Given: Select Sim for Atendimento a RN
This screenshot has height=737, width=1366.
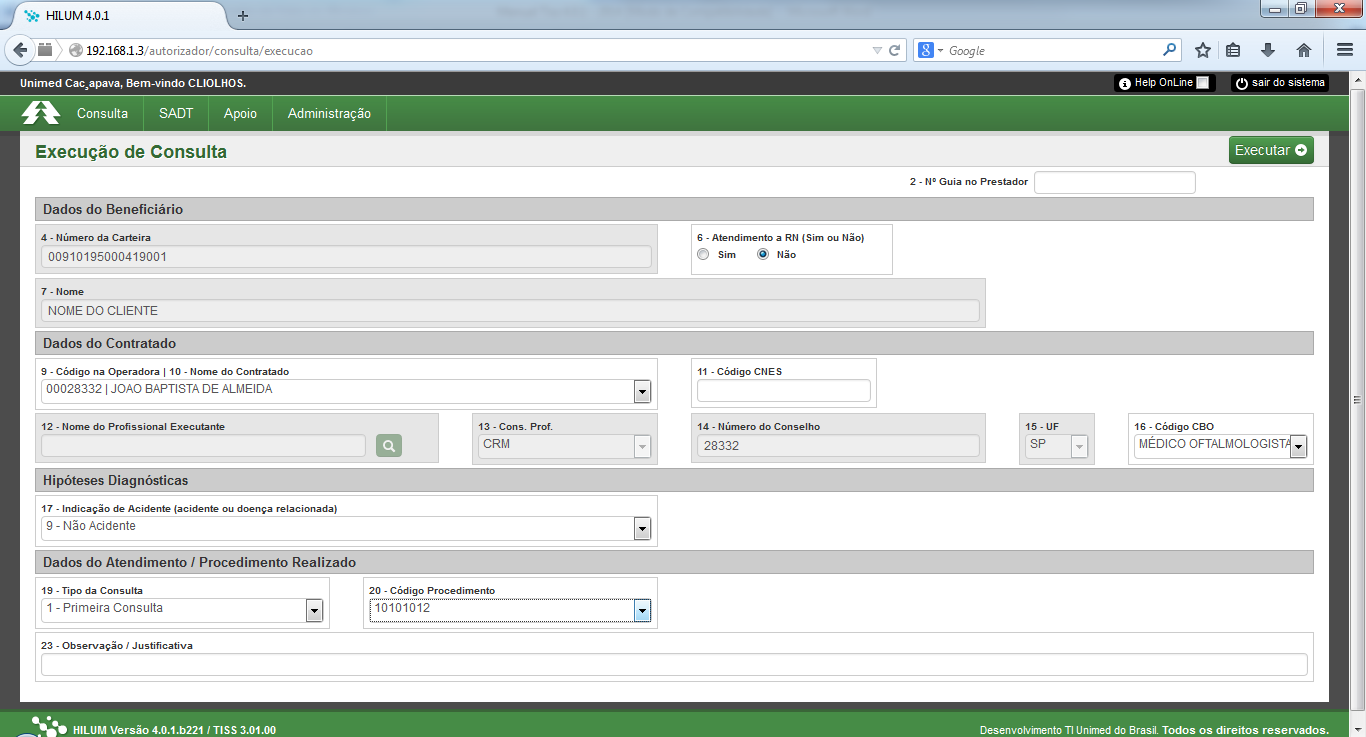Looking at the screenshot, I should point(703,254).
